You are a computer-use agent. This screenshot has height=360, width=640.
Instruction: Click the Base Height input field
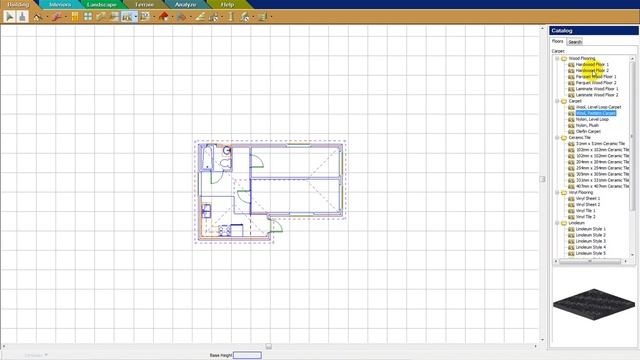[247, 355]
